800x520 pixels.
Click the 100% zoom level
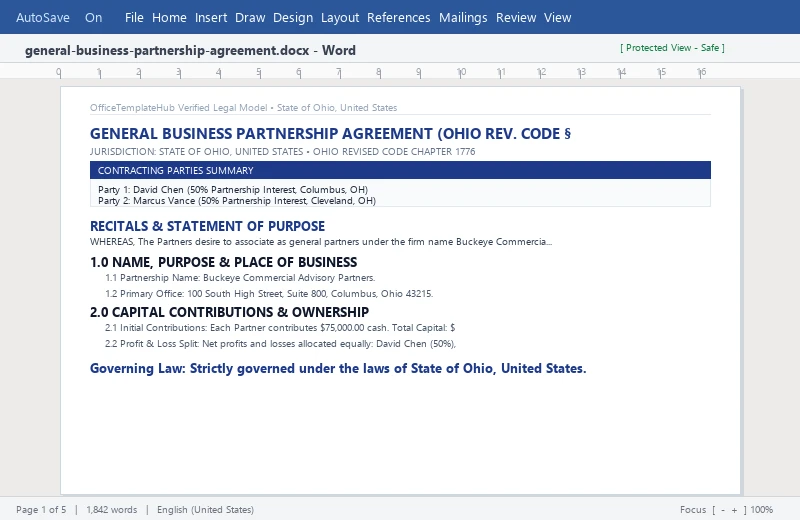tap(762, 509)
